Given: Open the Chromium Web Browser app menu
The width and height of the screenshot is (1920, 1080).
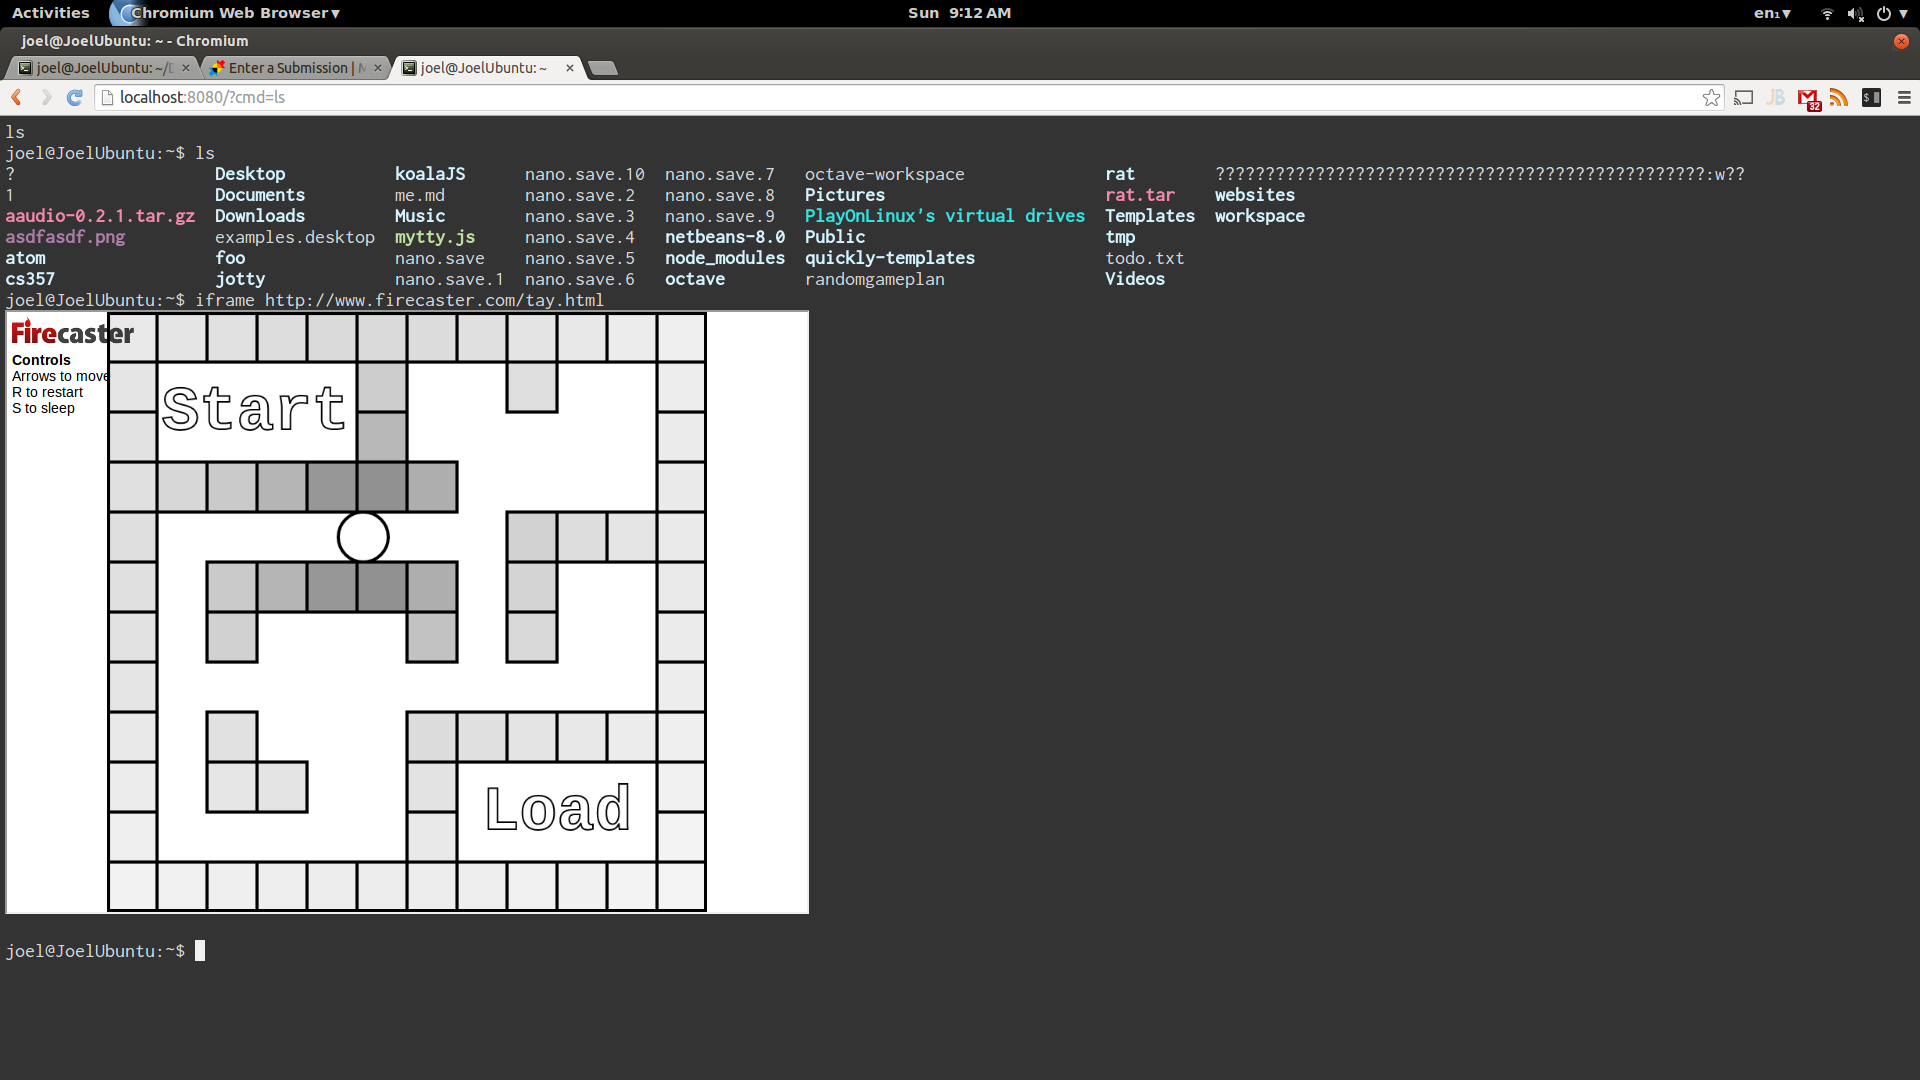Looking at the screenshot, I should point(235,13).
